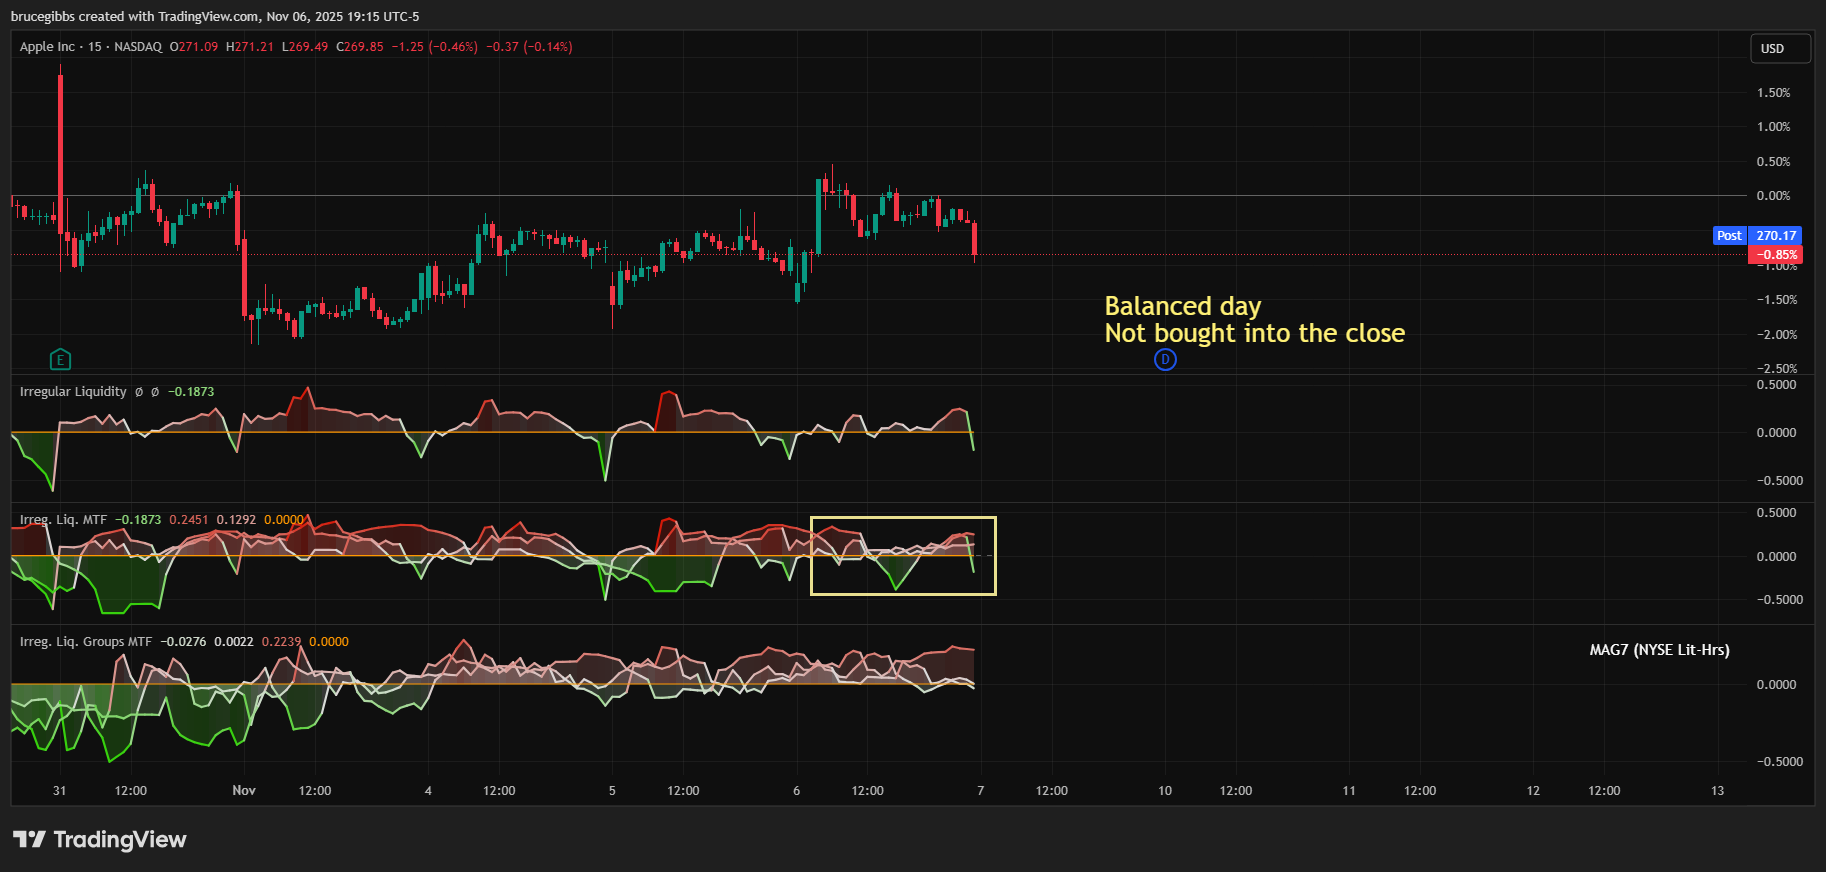Click the blue Dividend D icon
Screen dimensions: 1826x872
(1165, 359)
